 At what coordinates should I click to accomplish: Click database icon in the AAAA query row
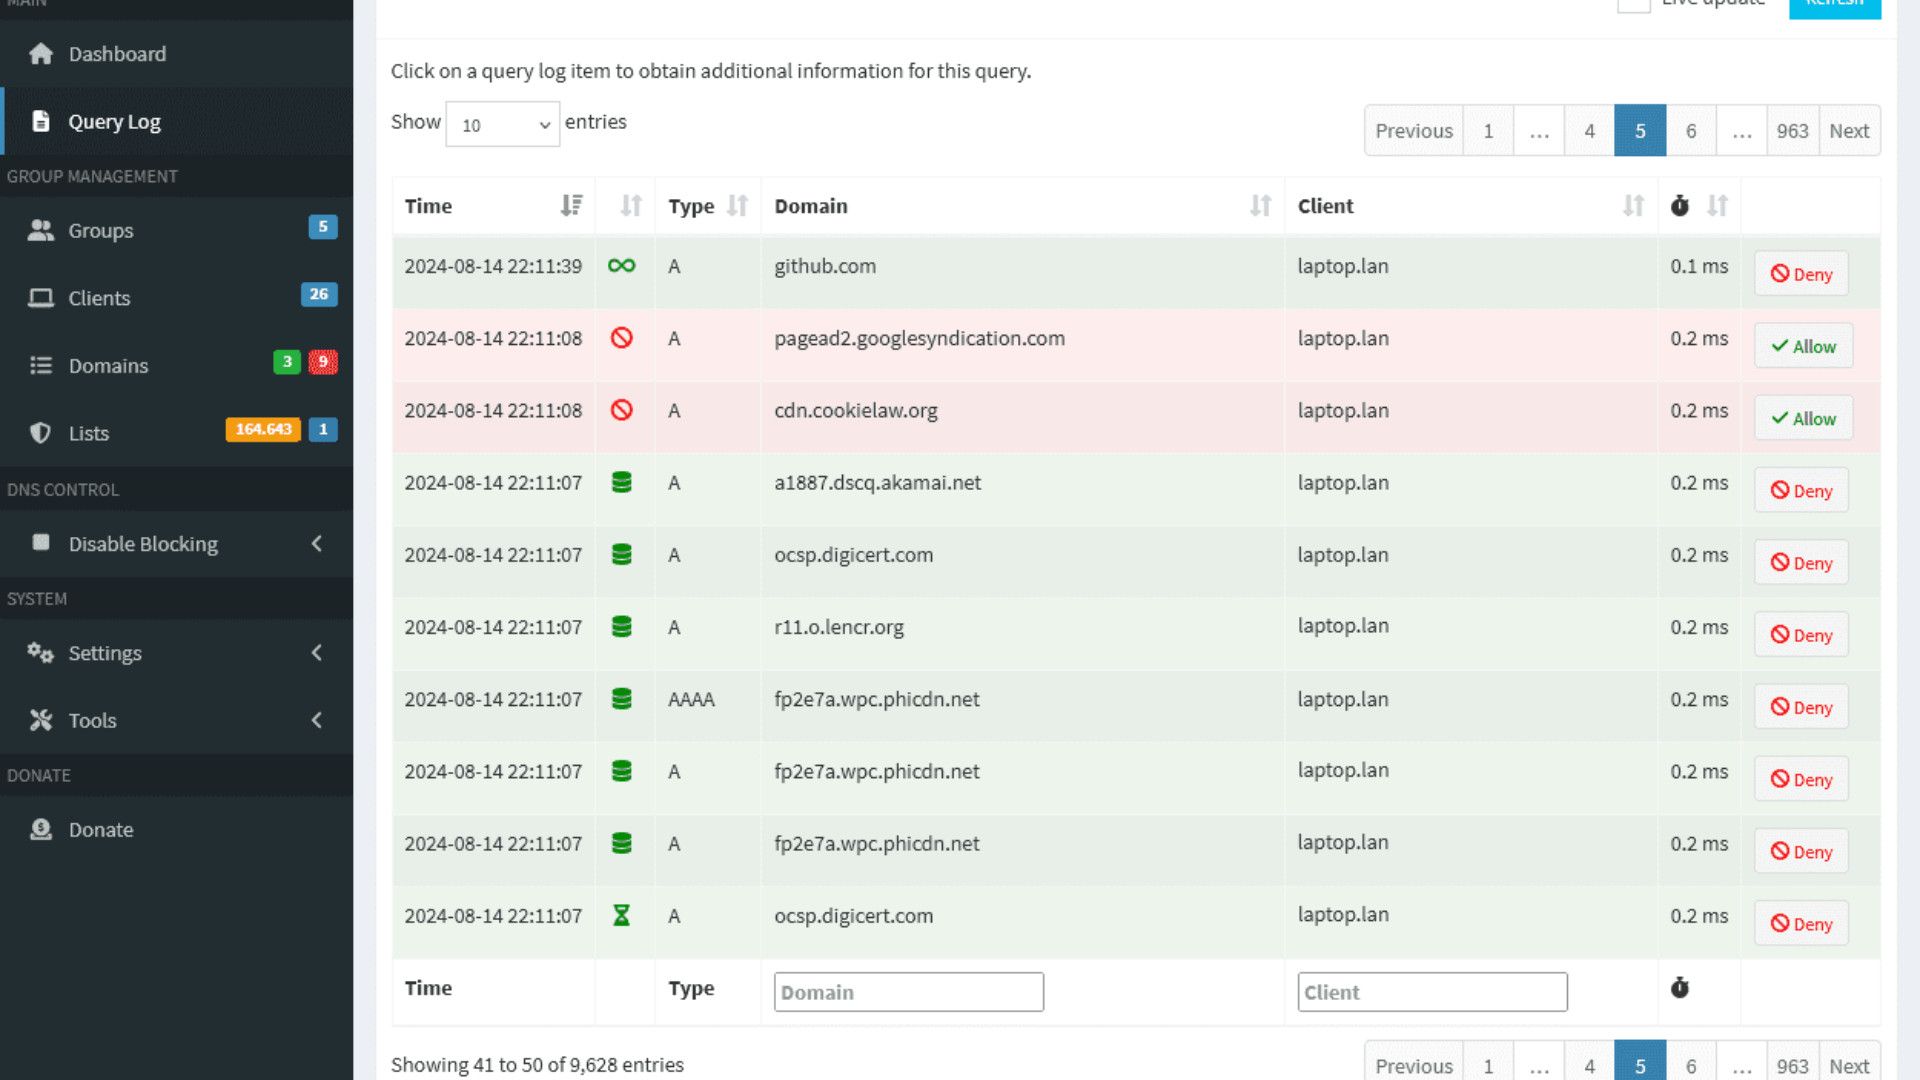pyautogui.click(x=622, y=699)
